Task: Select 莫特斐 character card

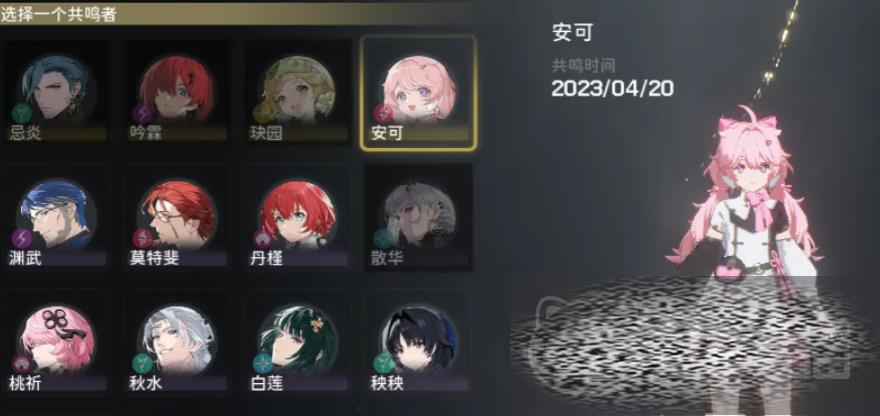Action: point(177,218)
